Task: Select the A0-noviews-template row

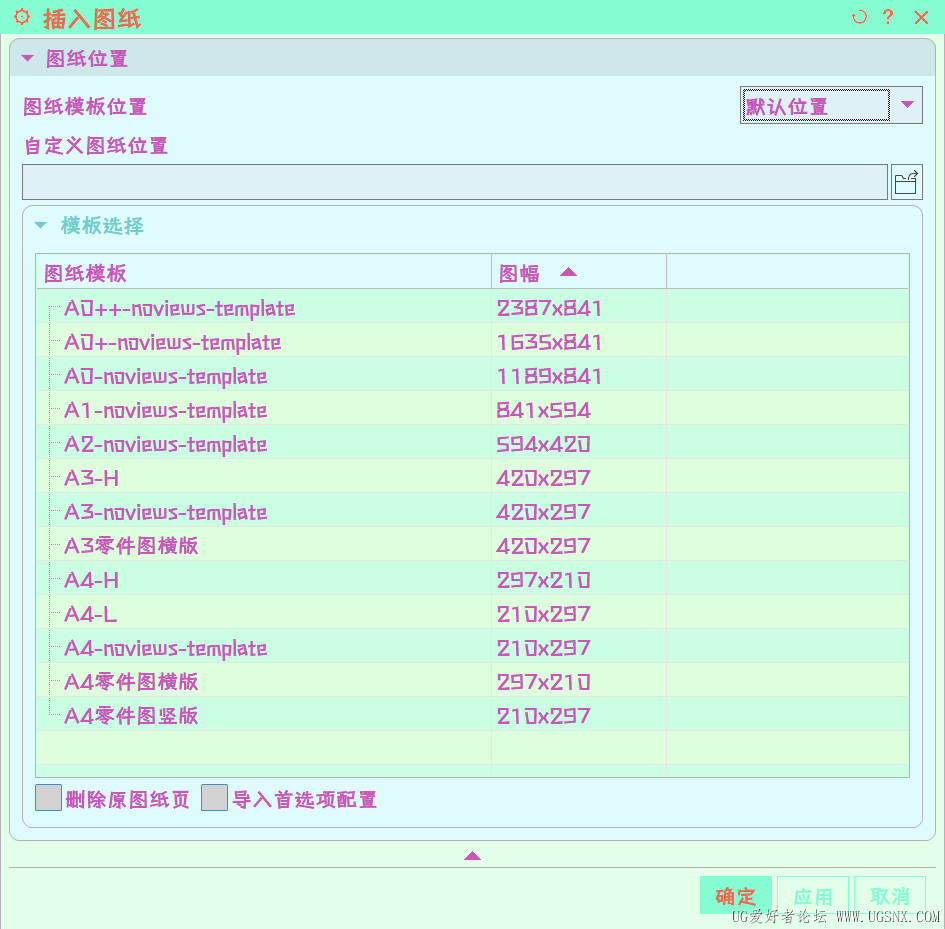Action: pyautogui.click(x=472, y=376)
